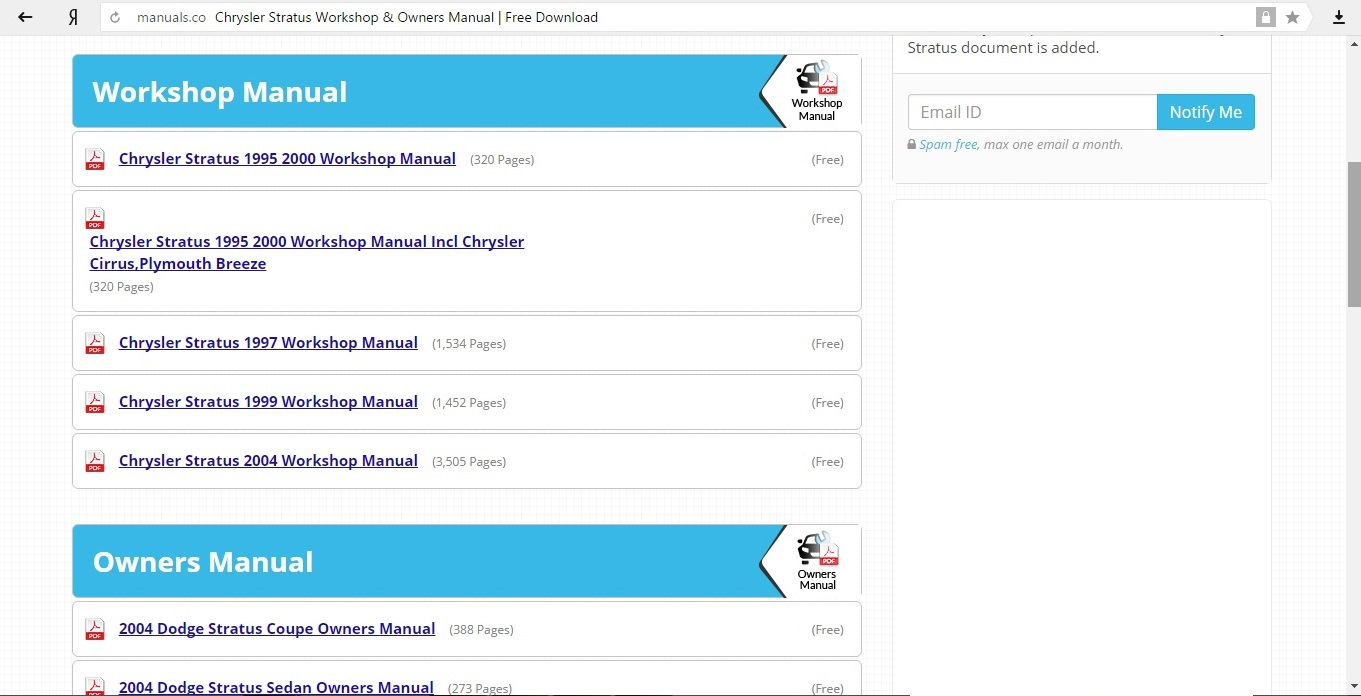The height and width of the screenshot is (696, 1361).
Task: Open the browser downloads arrow icon
Action: [x=1339, y=17]
